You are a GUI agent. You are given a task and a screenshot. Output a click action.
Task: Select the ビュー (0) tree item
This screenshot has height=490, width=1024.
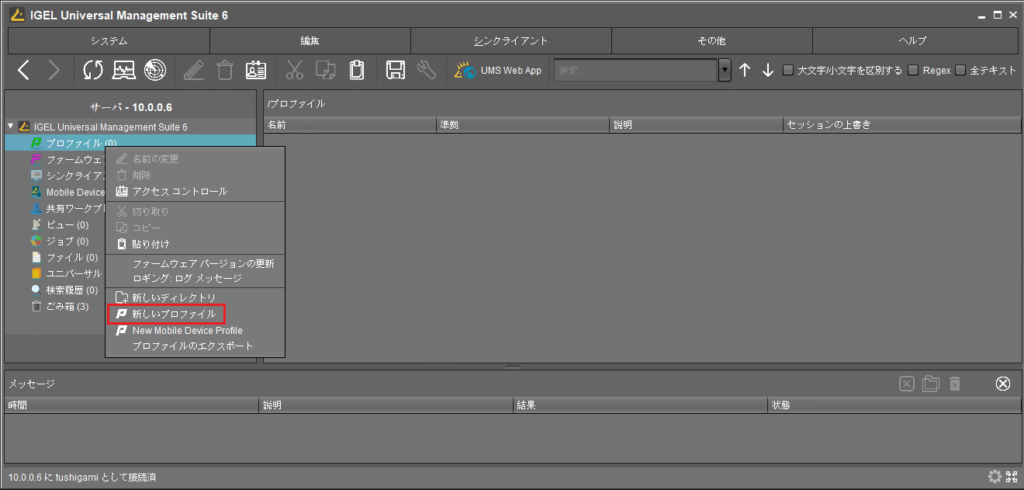tap(67, 225)
